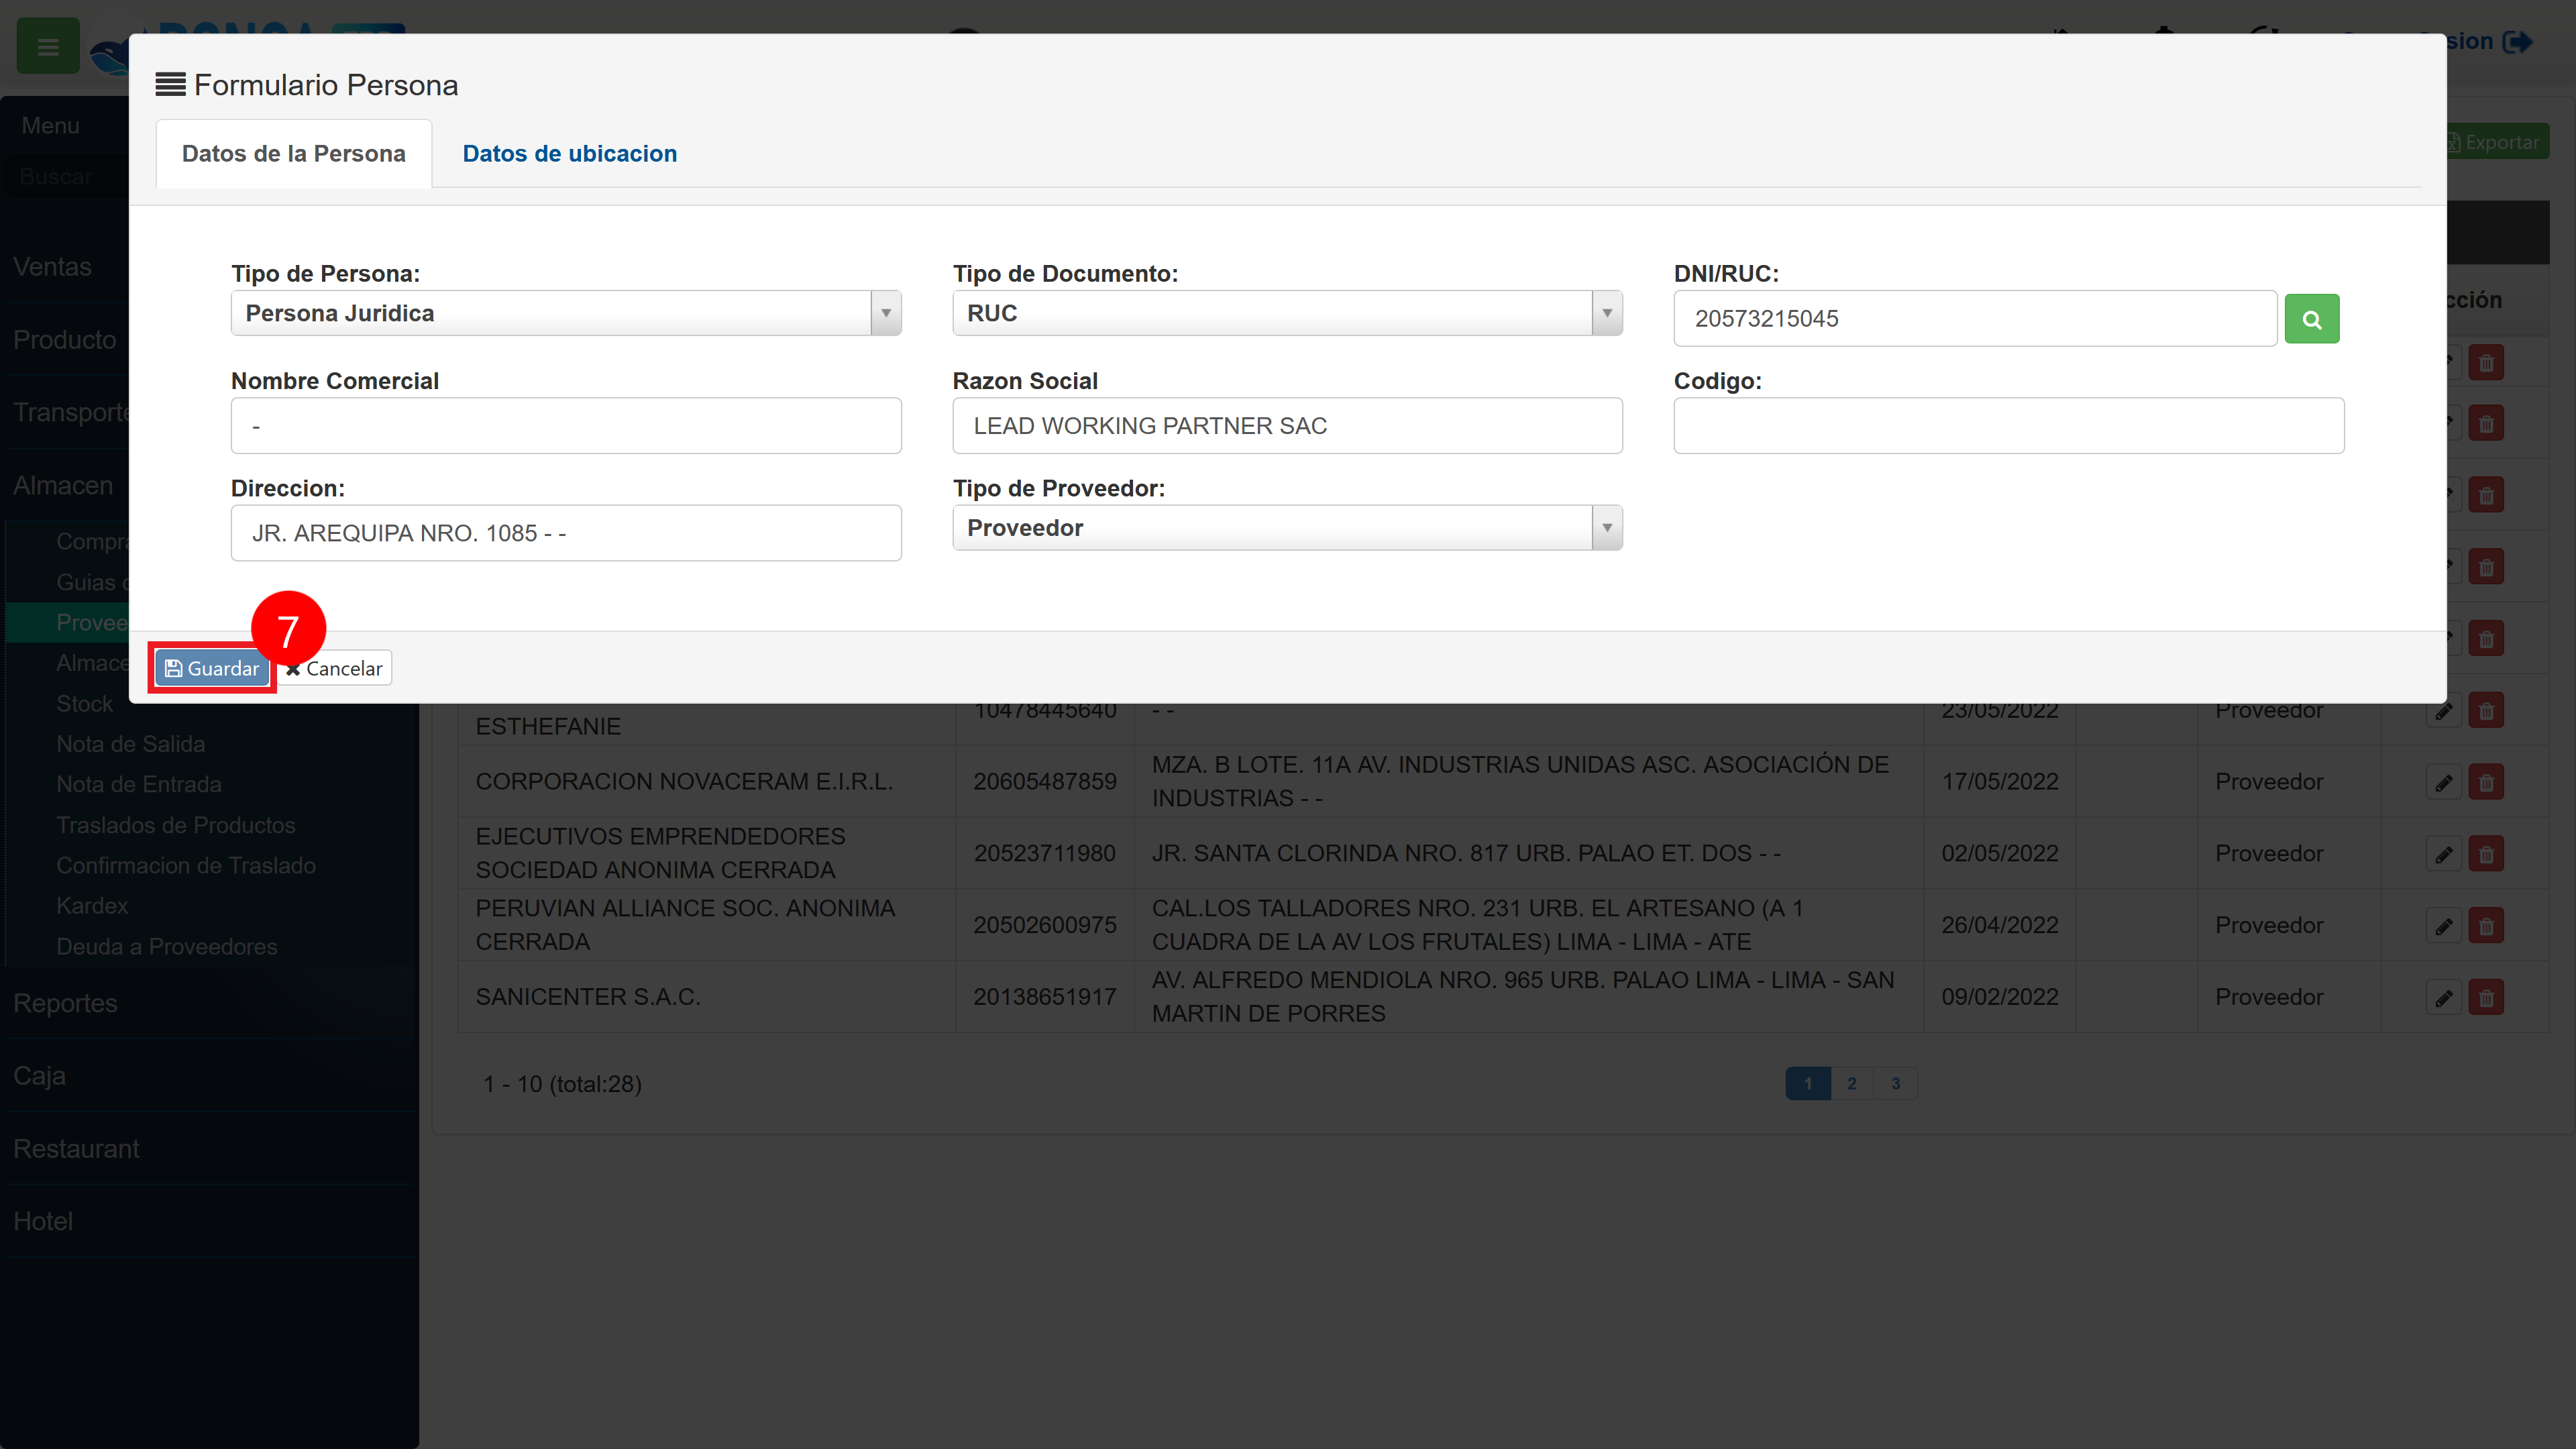Open Stock in the sidebar
The width and height of the screenshot is (2576, 1449).
[85, 704]
